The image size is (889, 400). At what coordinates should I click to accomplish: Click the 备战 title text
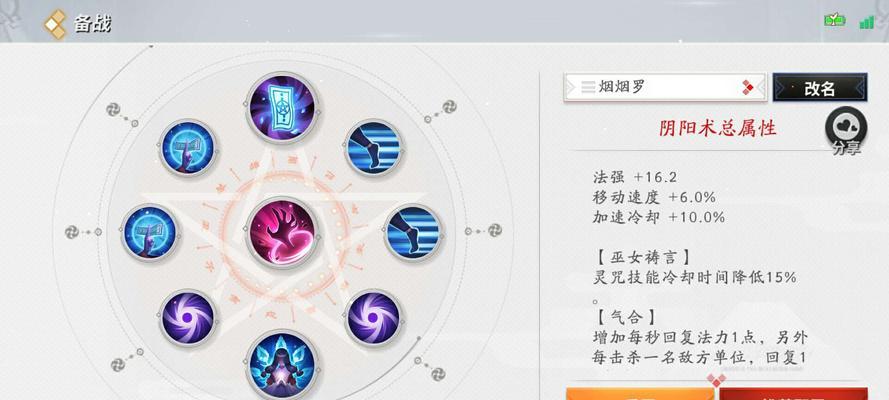[x=92, y=24]
